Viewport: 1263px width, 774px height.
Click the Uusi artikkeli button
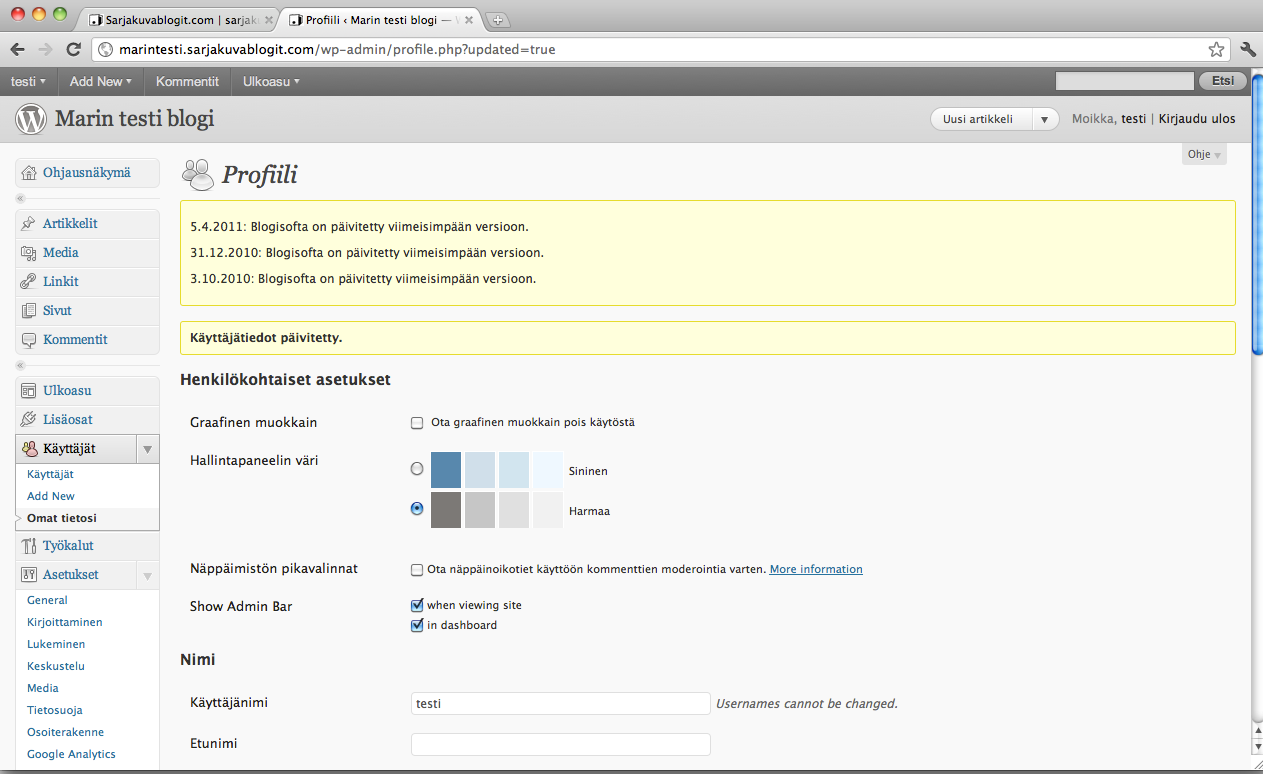981,119
